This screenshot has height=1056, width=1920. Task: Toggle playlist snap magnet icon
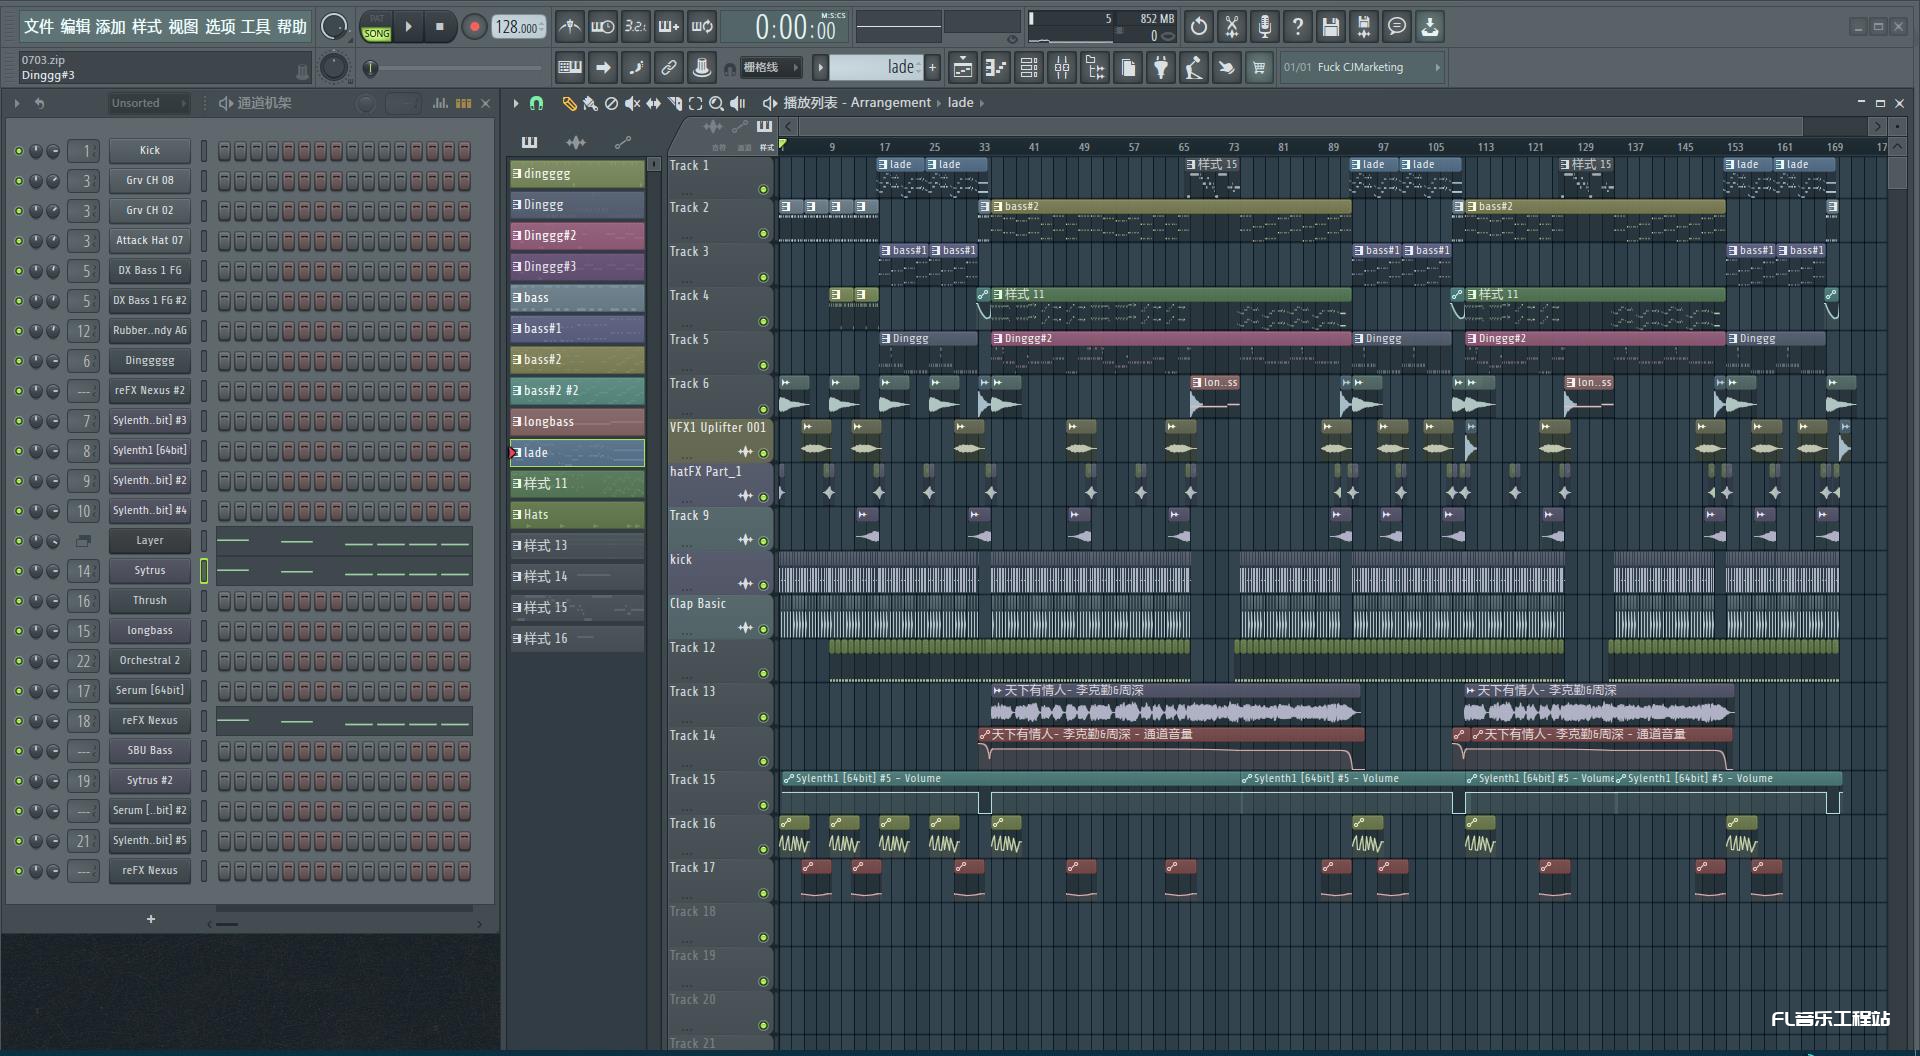point(537,103)
